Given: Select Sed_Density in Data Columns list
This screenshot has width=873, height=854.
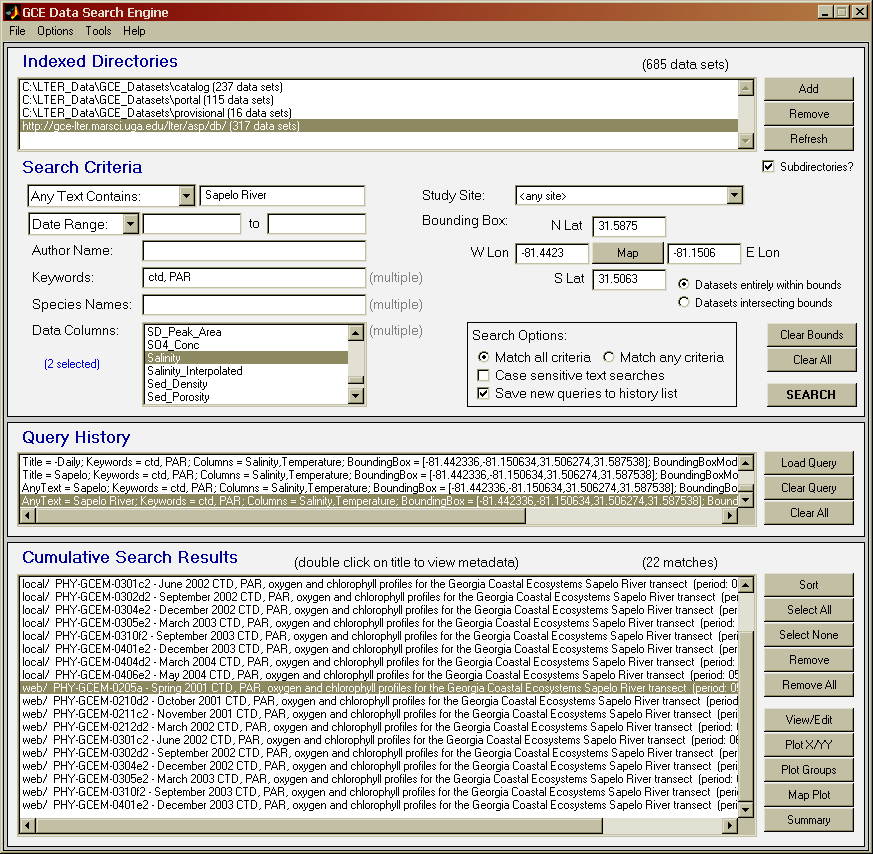Looking at the screenshot, I should (x=245, y=384).
